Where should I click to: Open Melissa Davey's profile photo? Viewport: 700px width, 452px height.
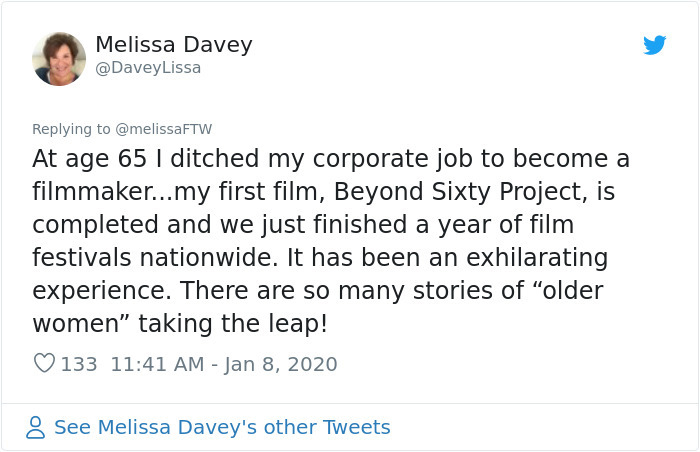click(x=59, y=59)
